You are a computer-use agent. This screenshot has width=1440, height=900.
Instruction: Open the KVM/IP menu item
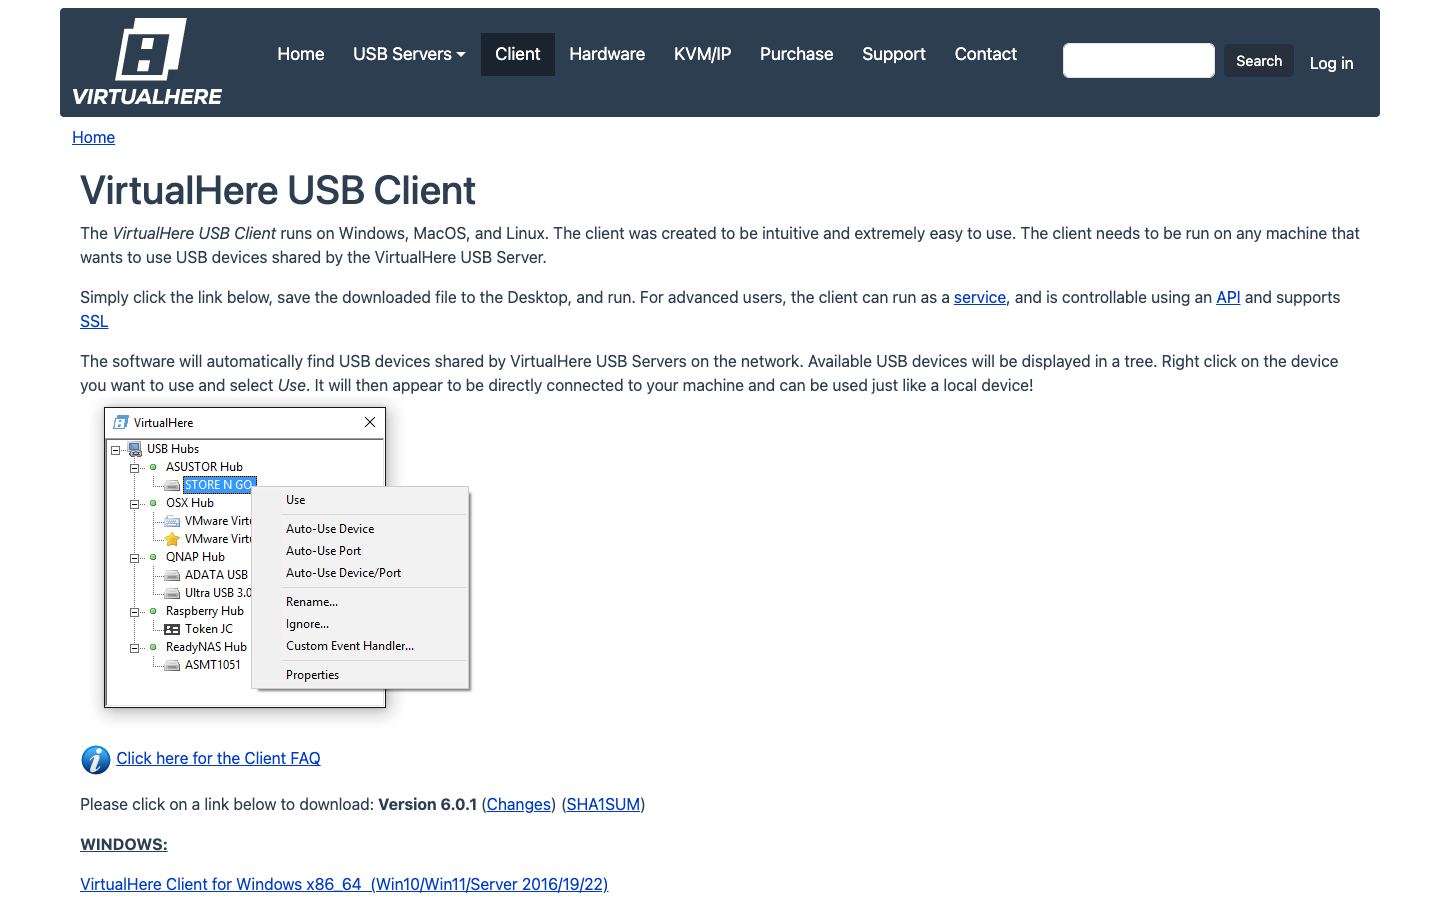pos(702,54)
